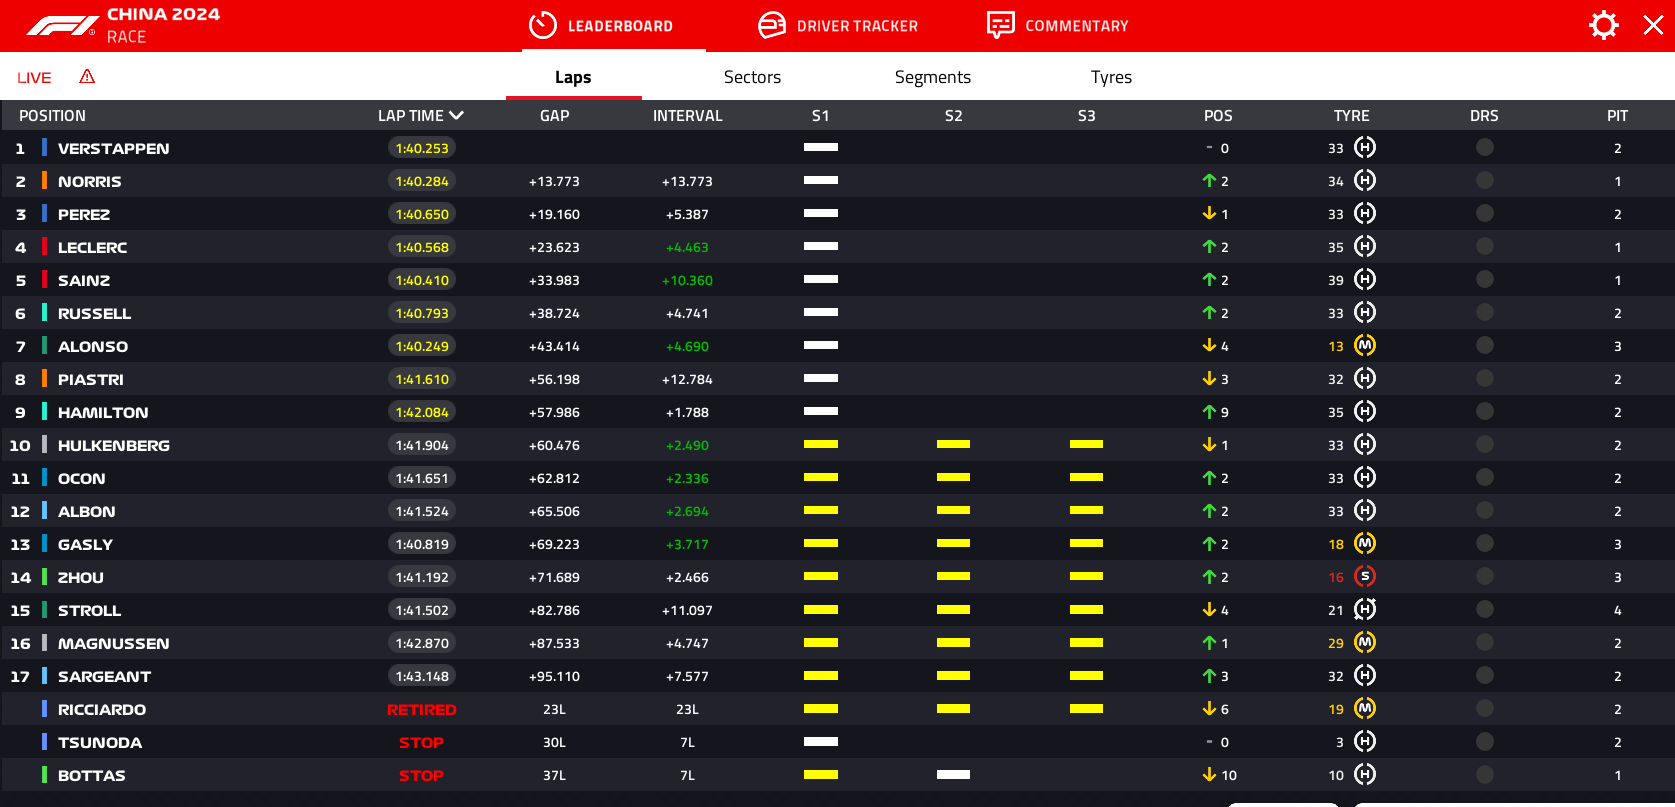
Task: Click Bottas's DRS indicator dot
Action: coord(1485,775)
